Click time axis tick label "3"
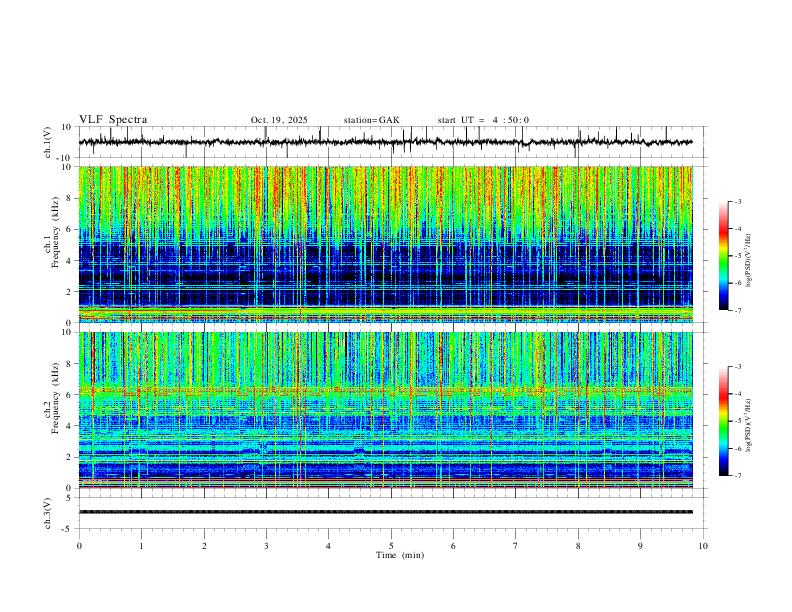This screenshot has height=612, width=792. pyautogui.click(x=266, y=546)
